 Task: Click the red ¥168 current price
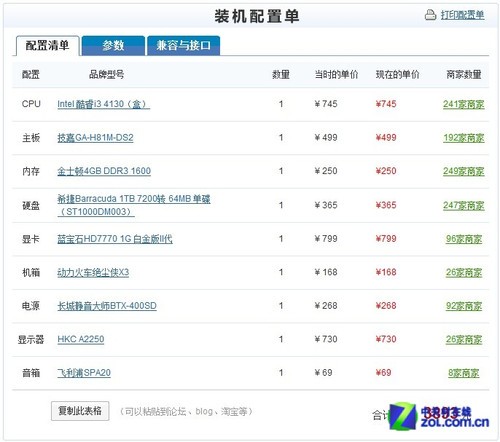[x=386, y=272]
